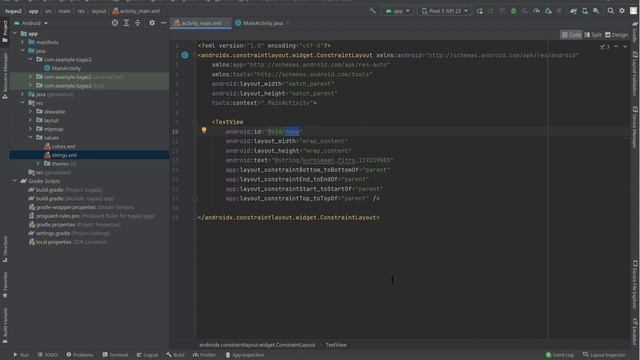Open the Layout Inspector button
The width and height of the screenshot is (640, 360).
[x=605, y=355]
